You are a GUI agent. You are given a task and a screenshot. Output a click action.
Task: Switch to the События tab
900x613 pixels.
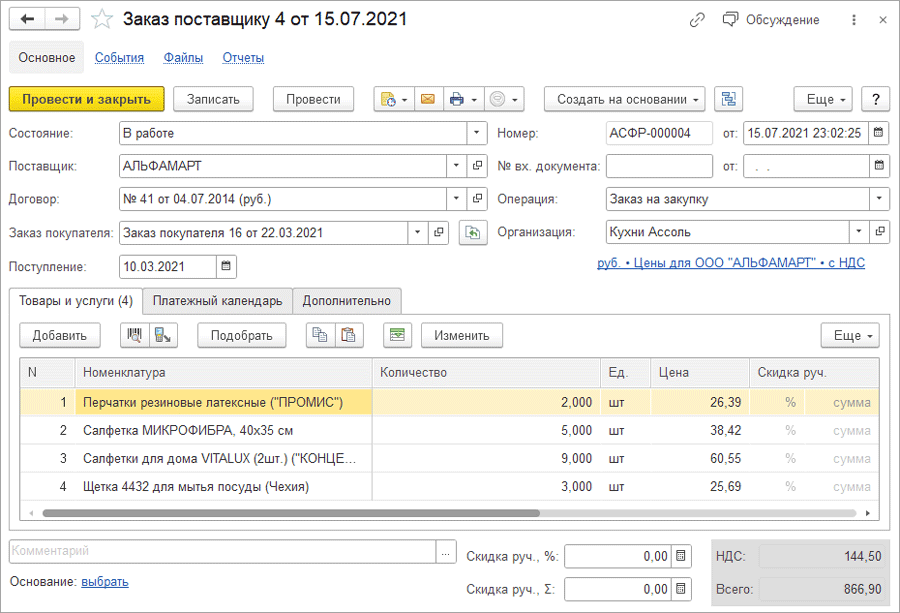point(119,57)
